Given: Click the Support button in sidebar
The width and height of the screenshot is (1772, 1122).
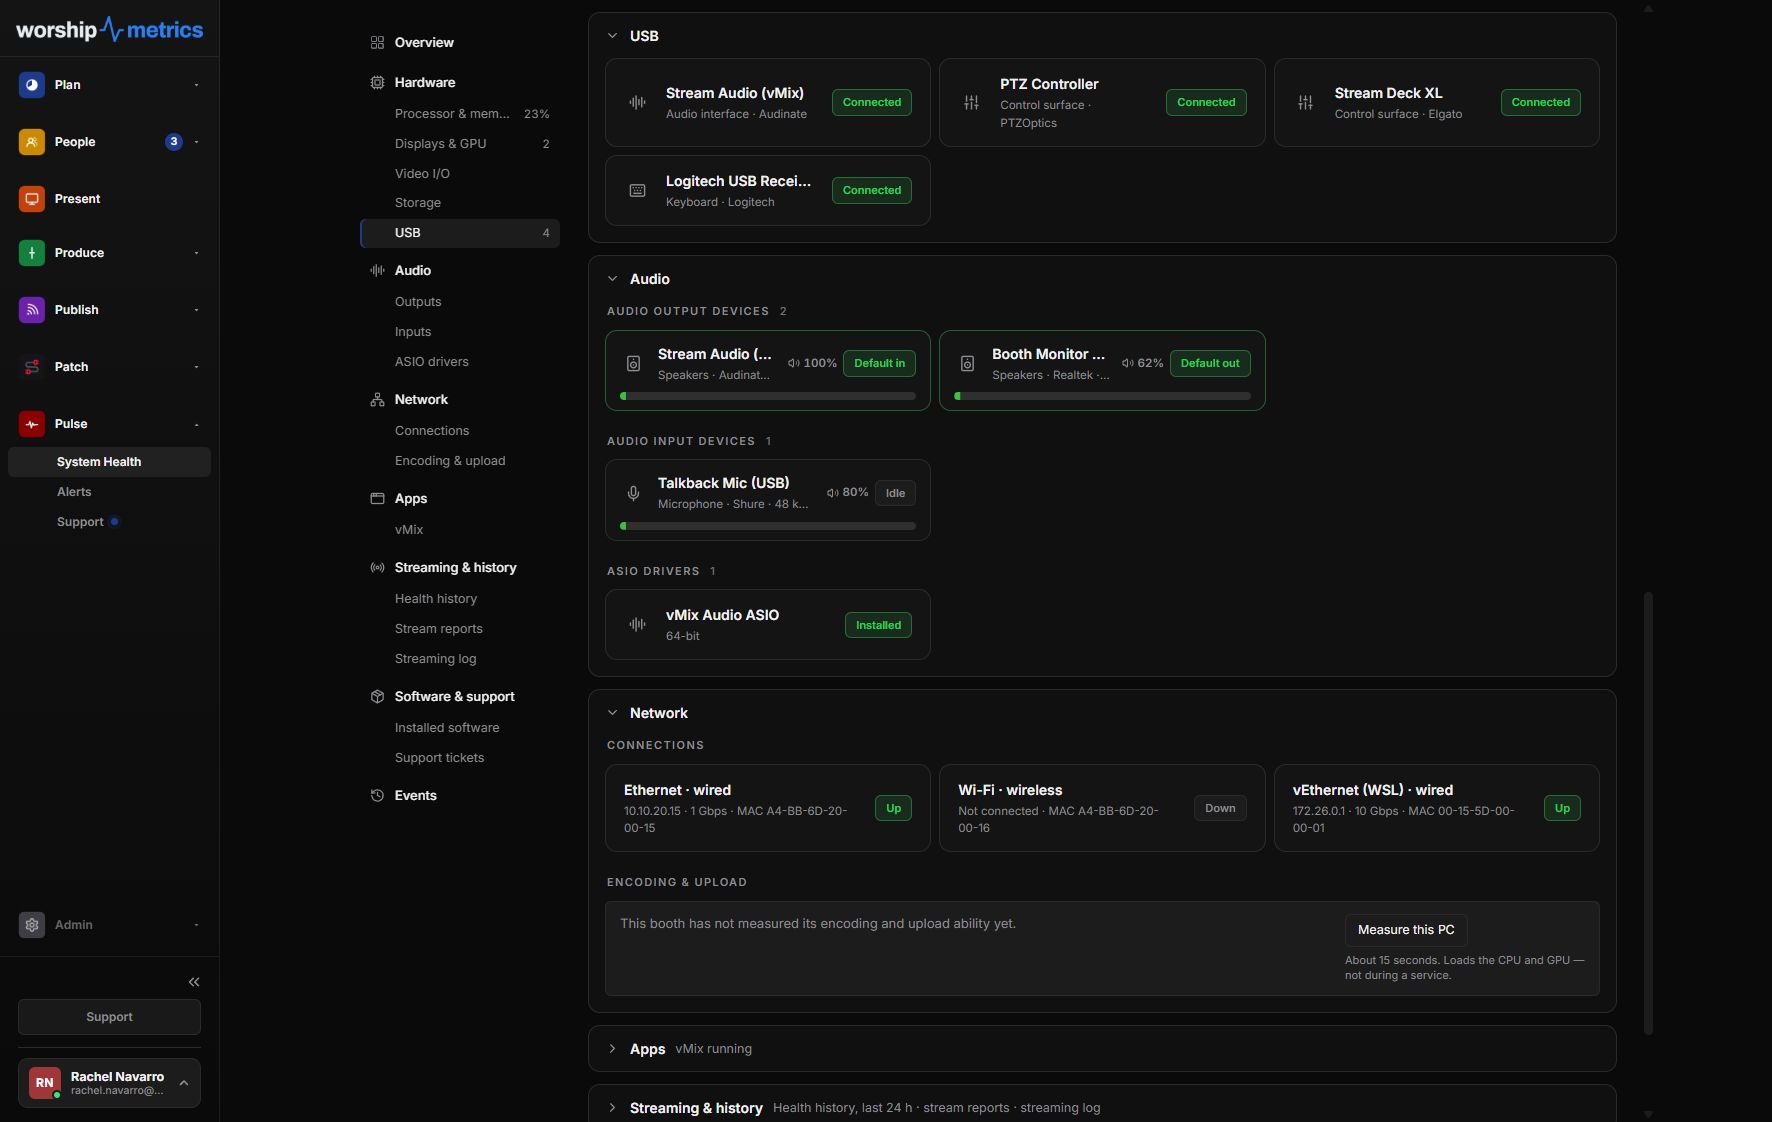Looking at the screenshot, I should (109, 1017).
